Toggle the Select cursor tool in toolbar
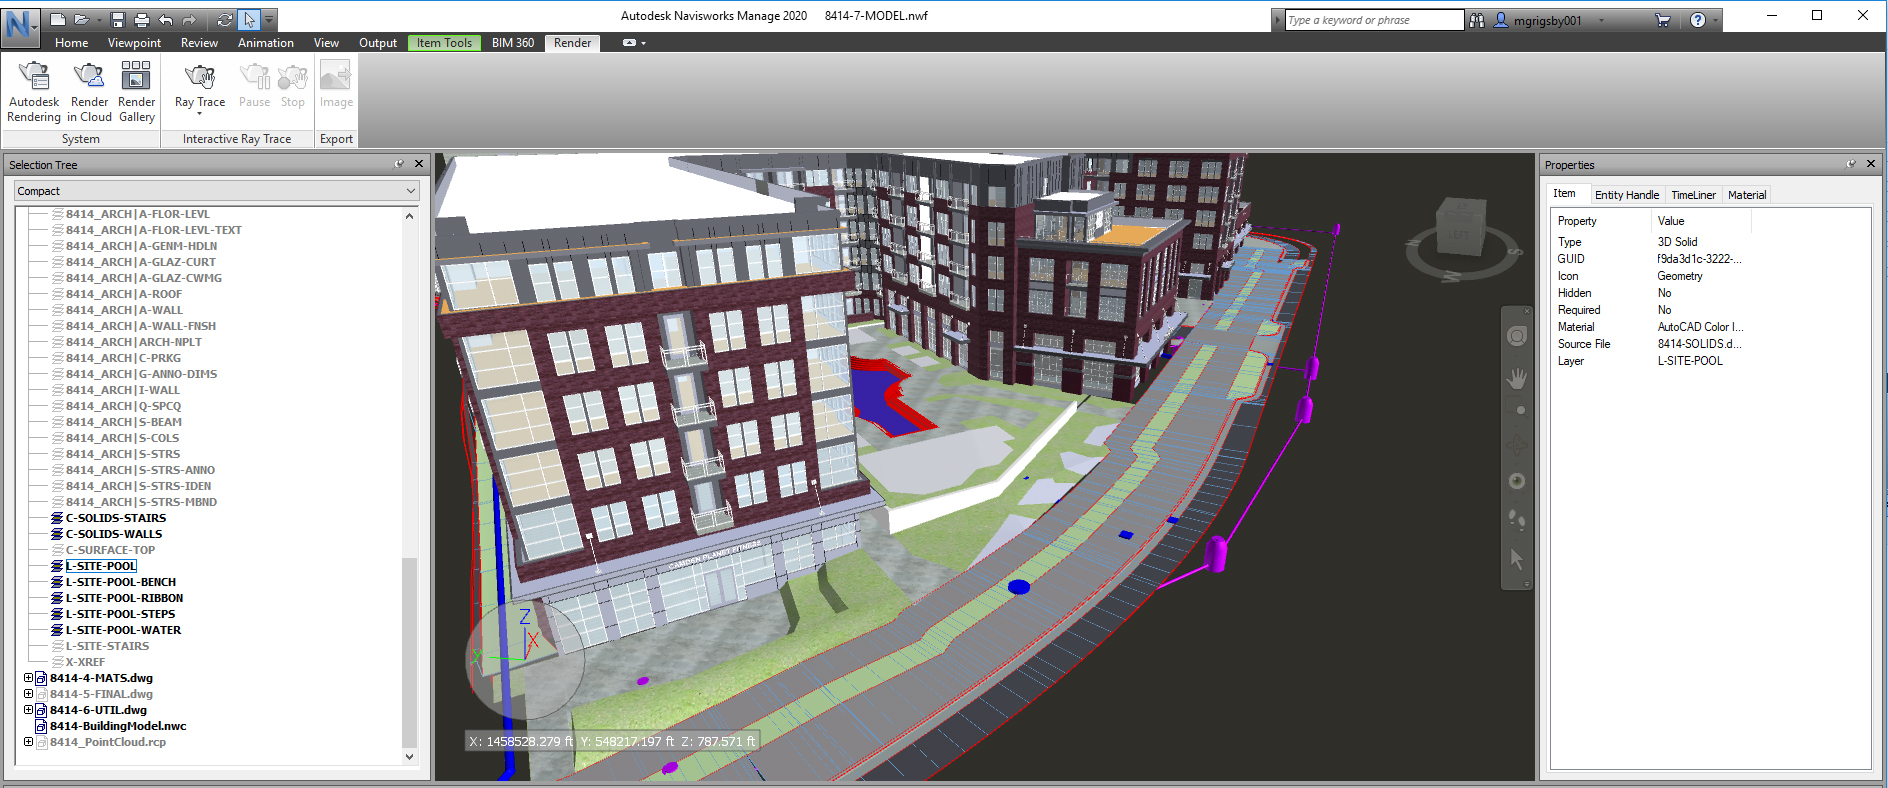 click(249, 20)
